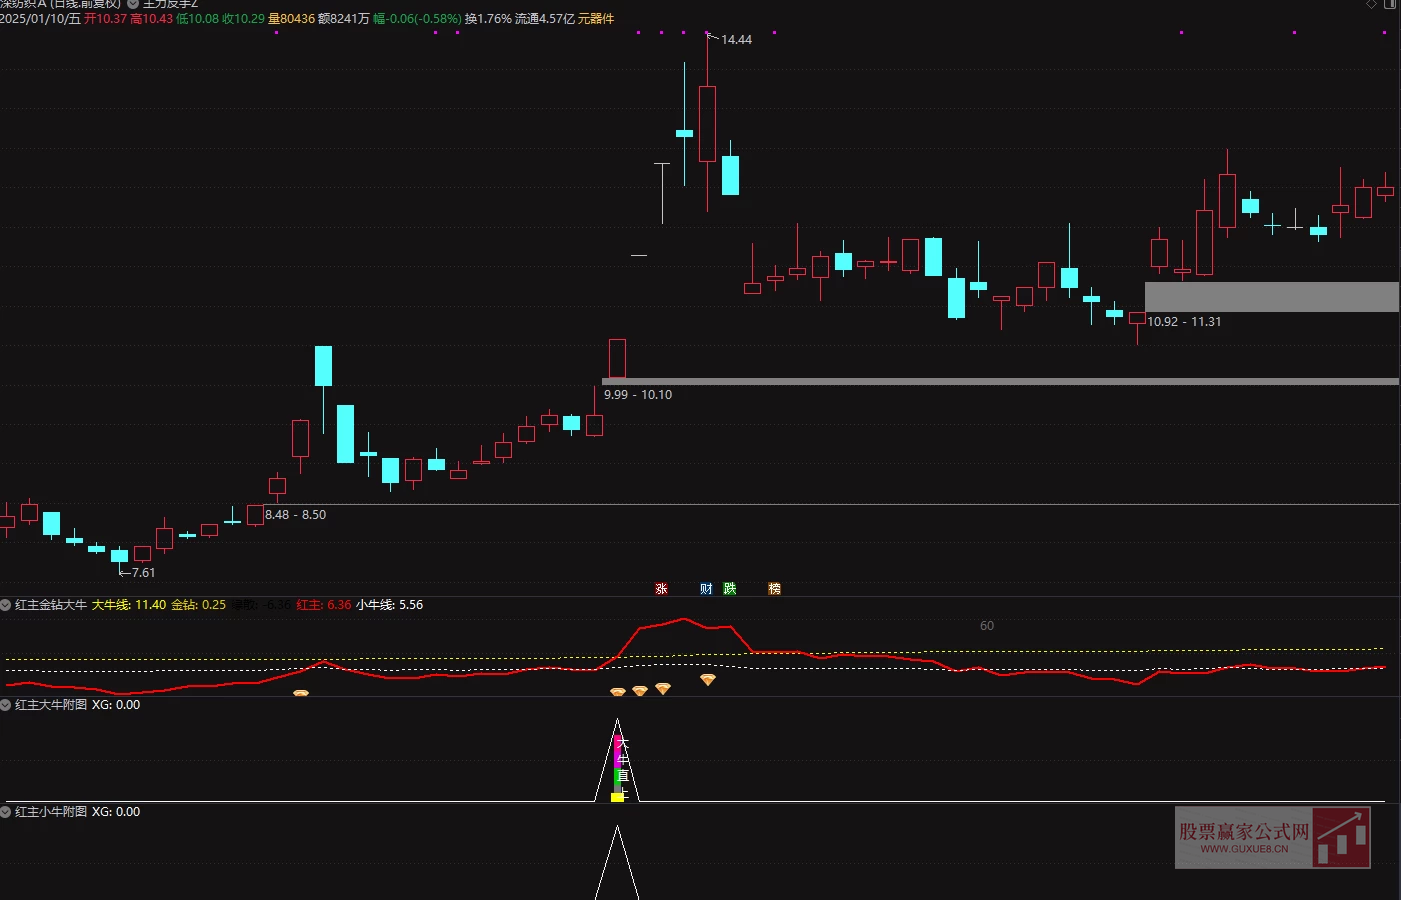Click the diamond icon at top right

click(1371, 5)
